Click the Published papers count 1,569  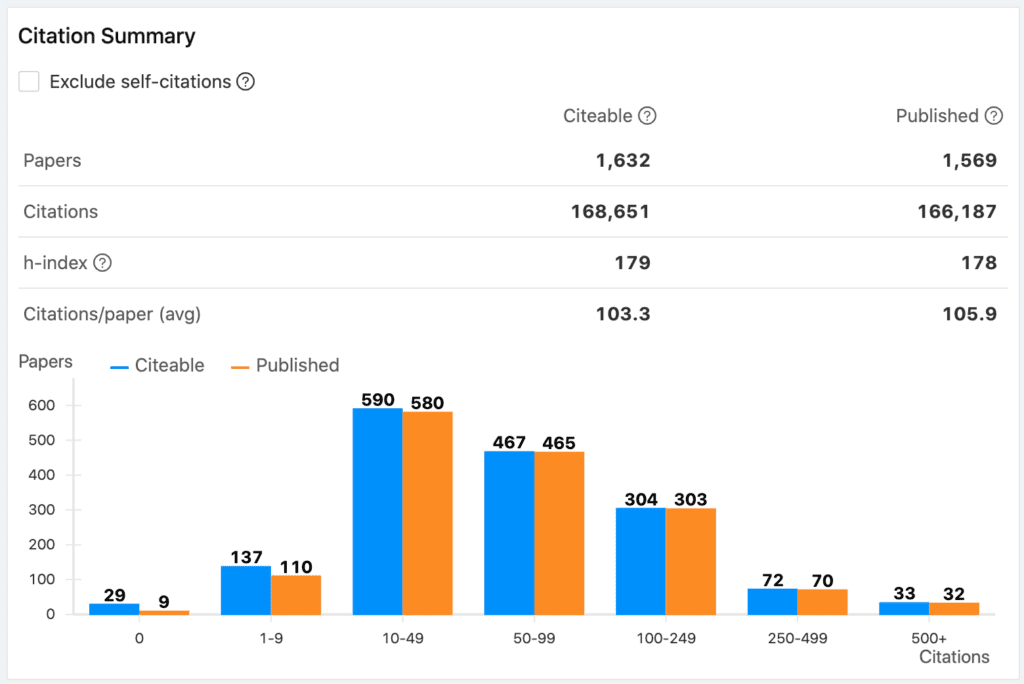(969, 161)
